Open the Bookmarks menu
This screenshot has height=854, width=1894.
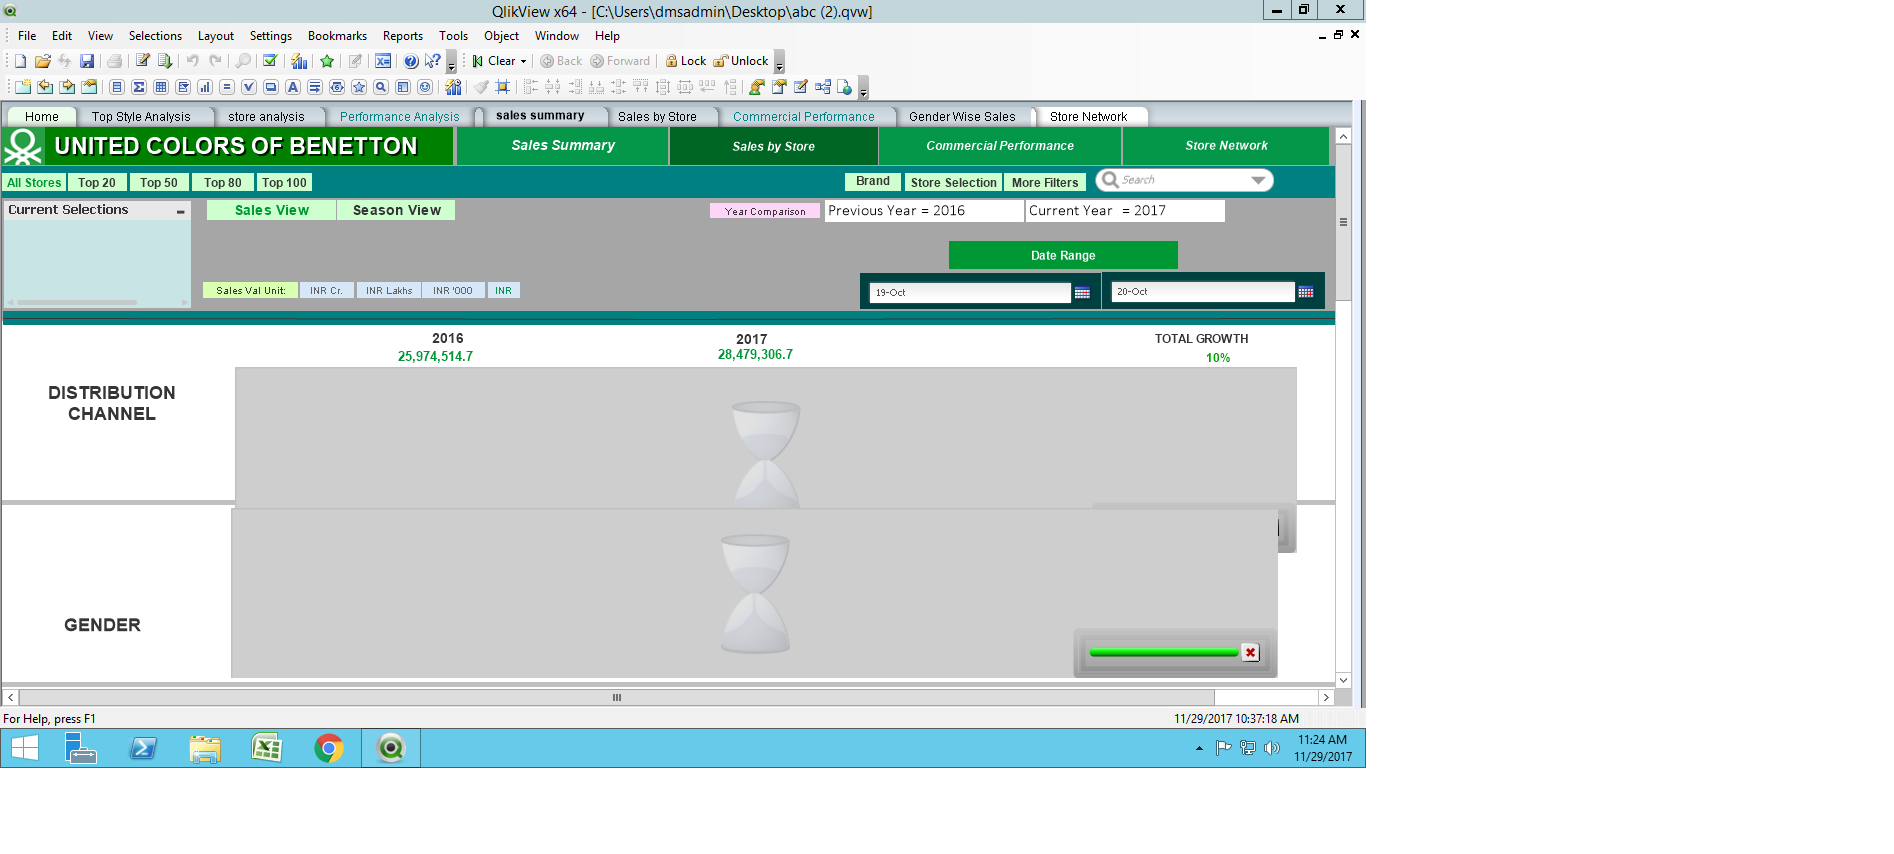337,36
